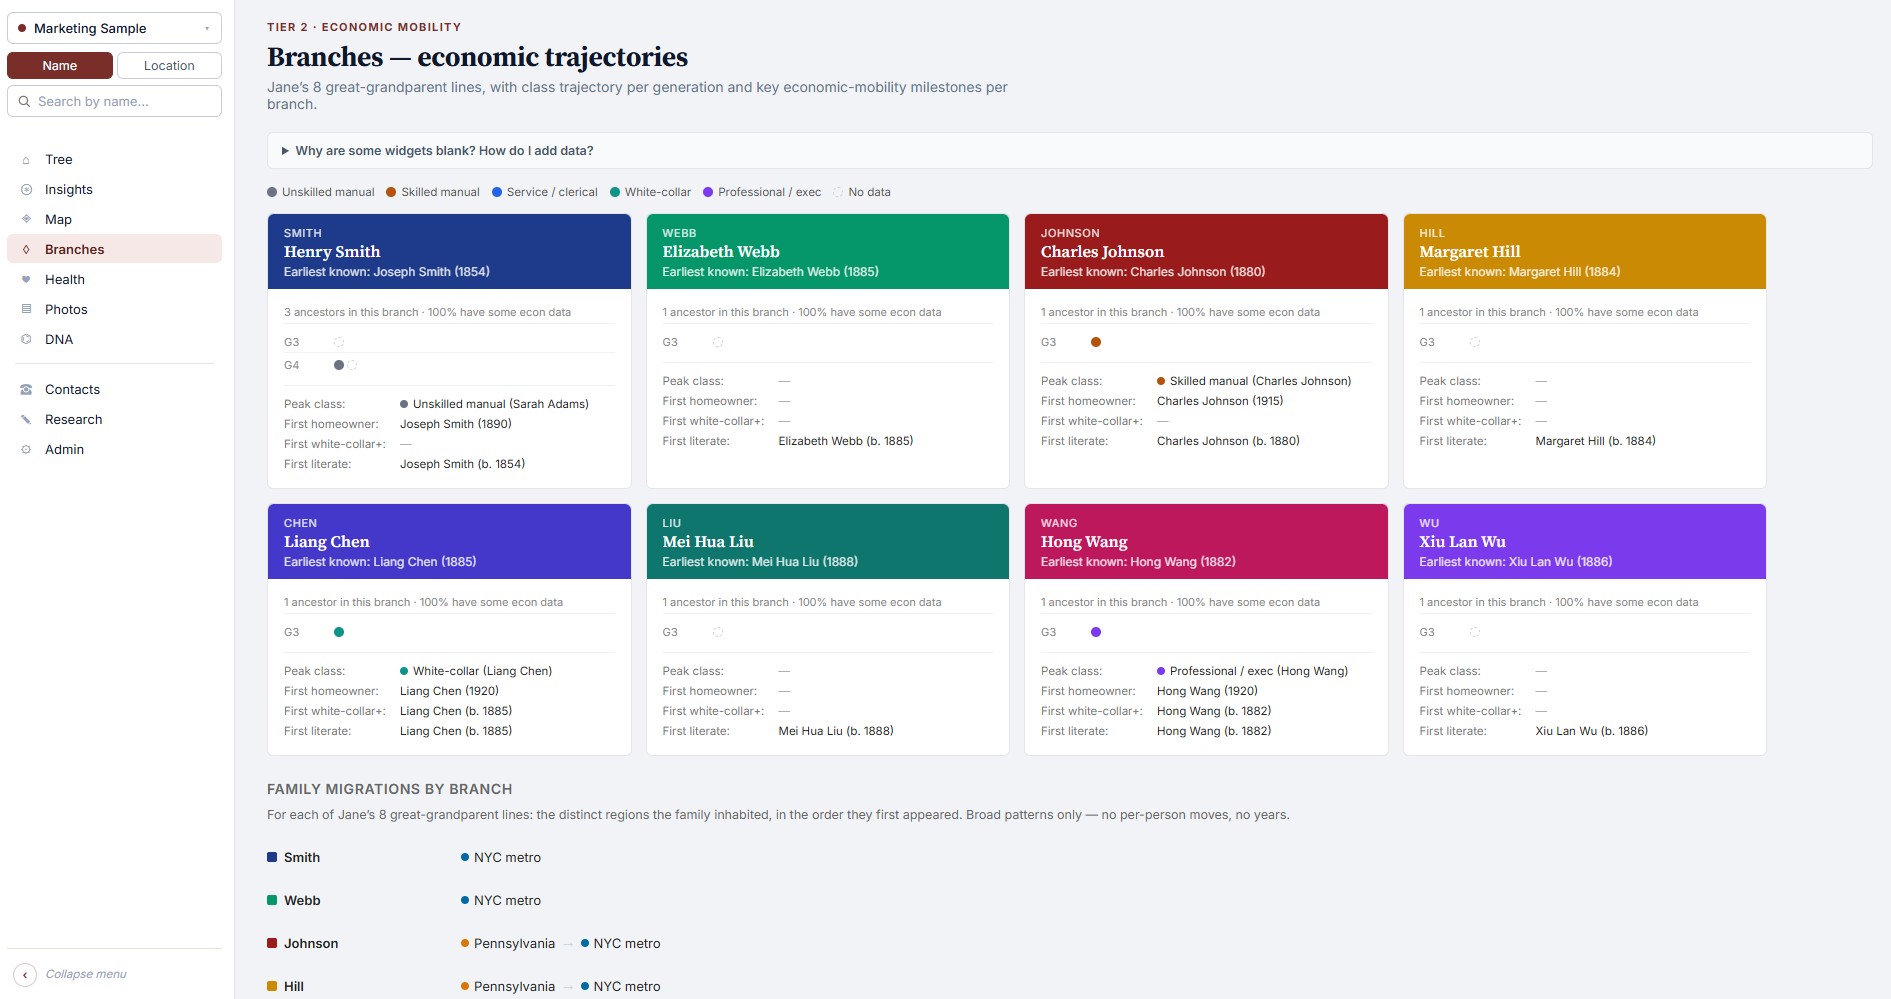Viewport: 1891px width, 999px height.
Task: Open the Tree menu item
Action: point(114,159)
